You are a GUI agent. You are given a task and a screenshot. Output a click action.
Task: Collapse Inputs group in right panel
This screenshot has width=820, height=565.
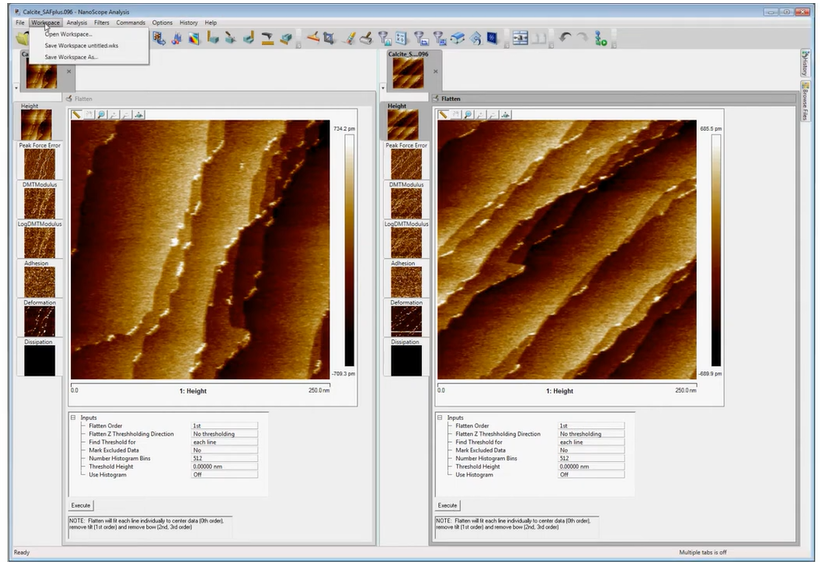coord(440,417)
